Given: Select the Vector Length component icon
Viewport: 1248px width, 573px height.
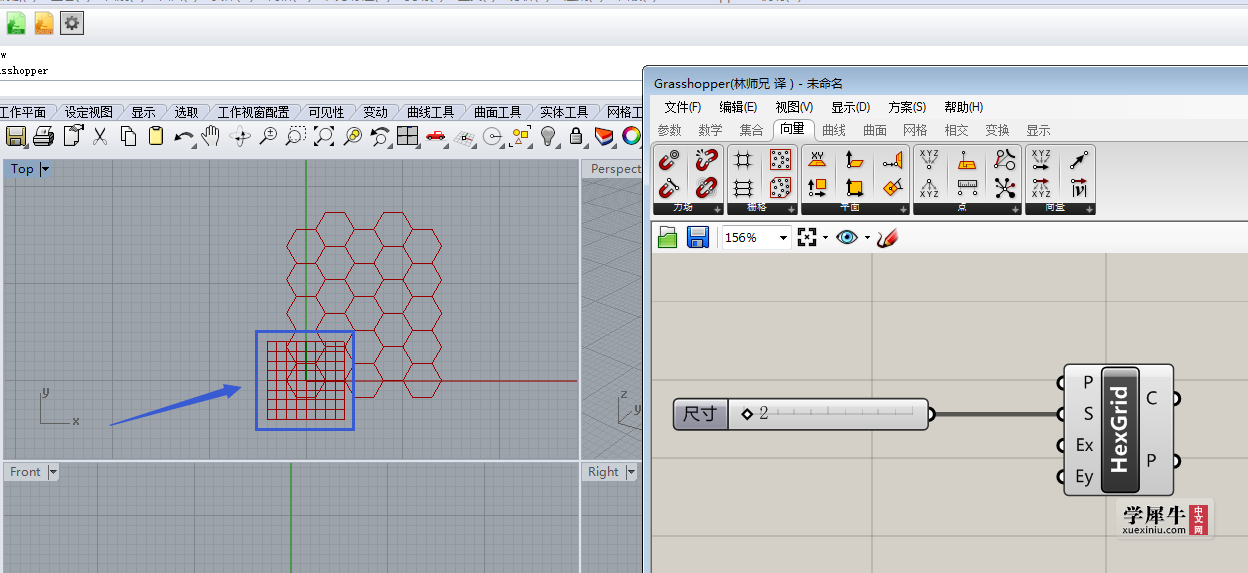Looking at the screenshot, I should click(1079, 187).
